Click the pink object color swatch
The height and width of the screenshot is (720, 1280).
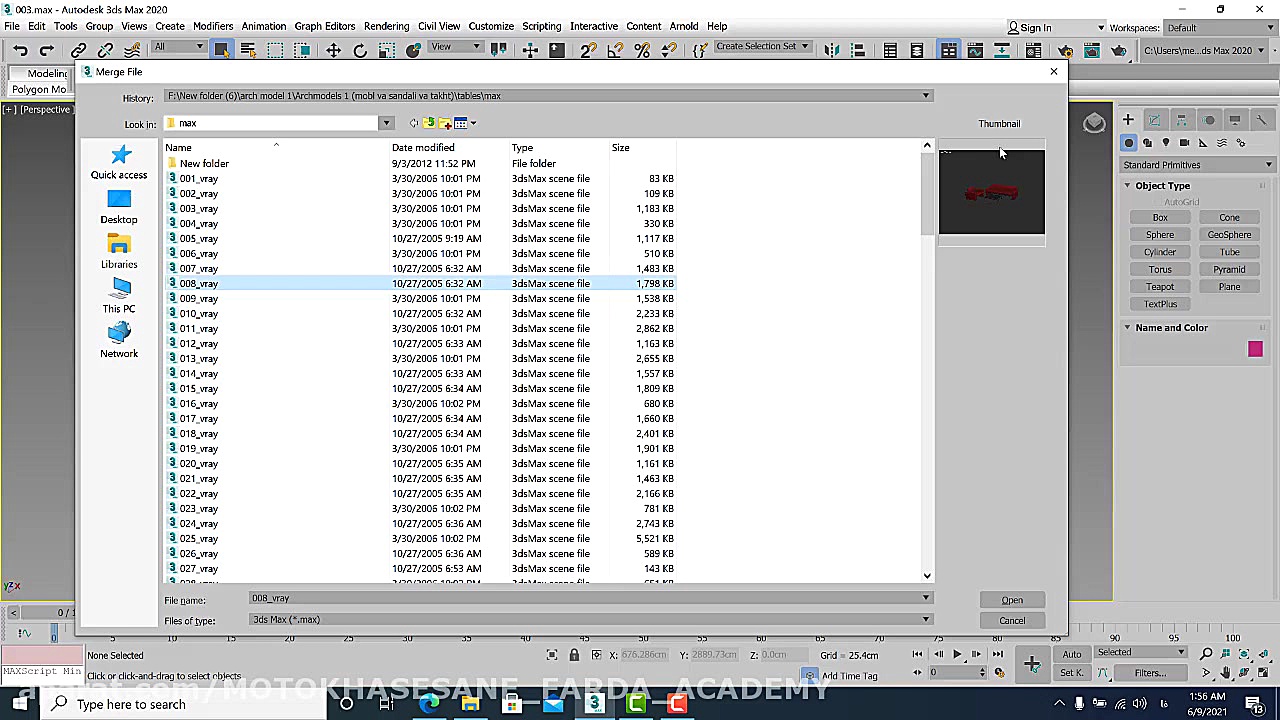pos(1255,349)
